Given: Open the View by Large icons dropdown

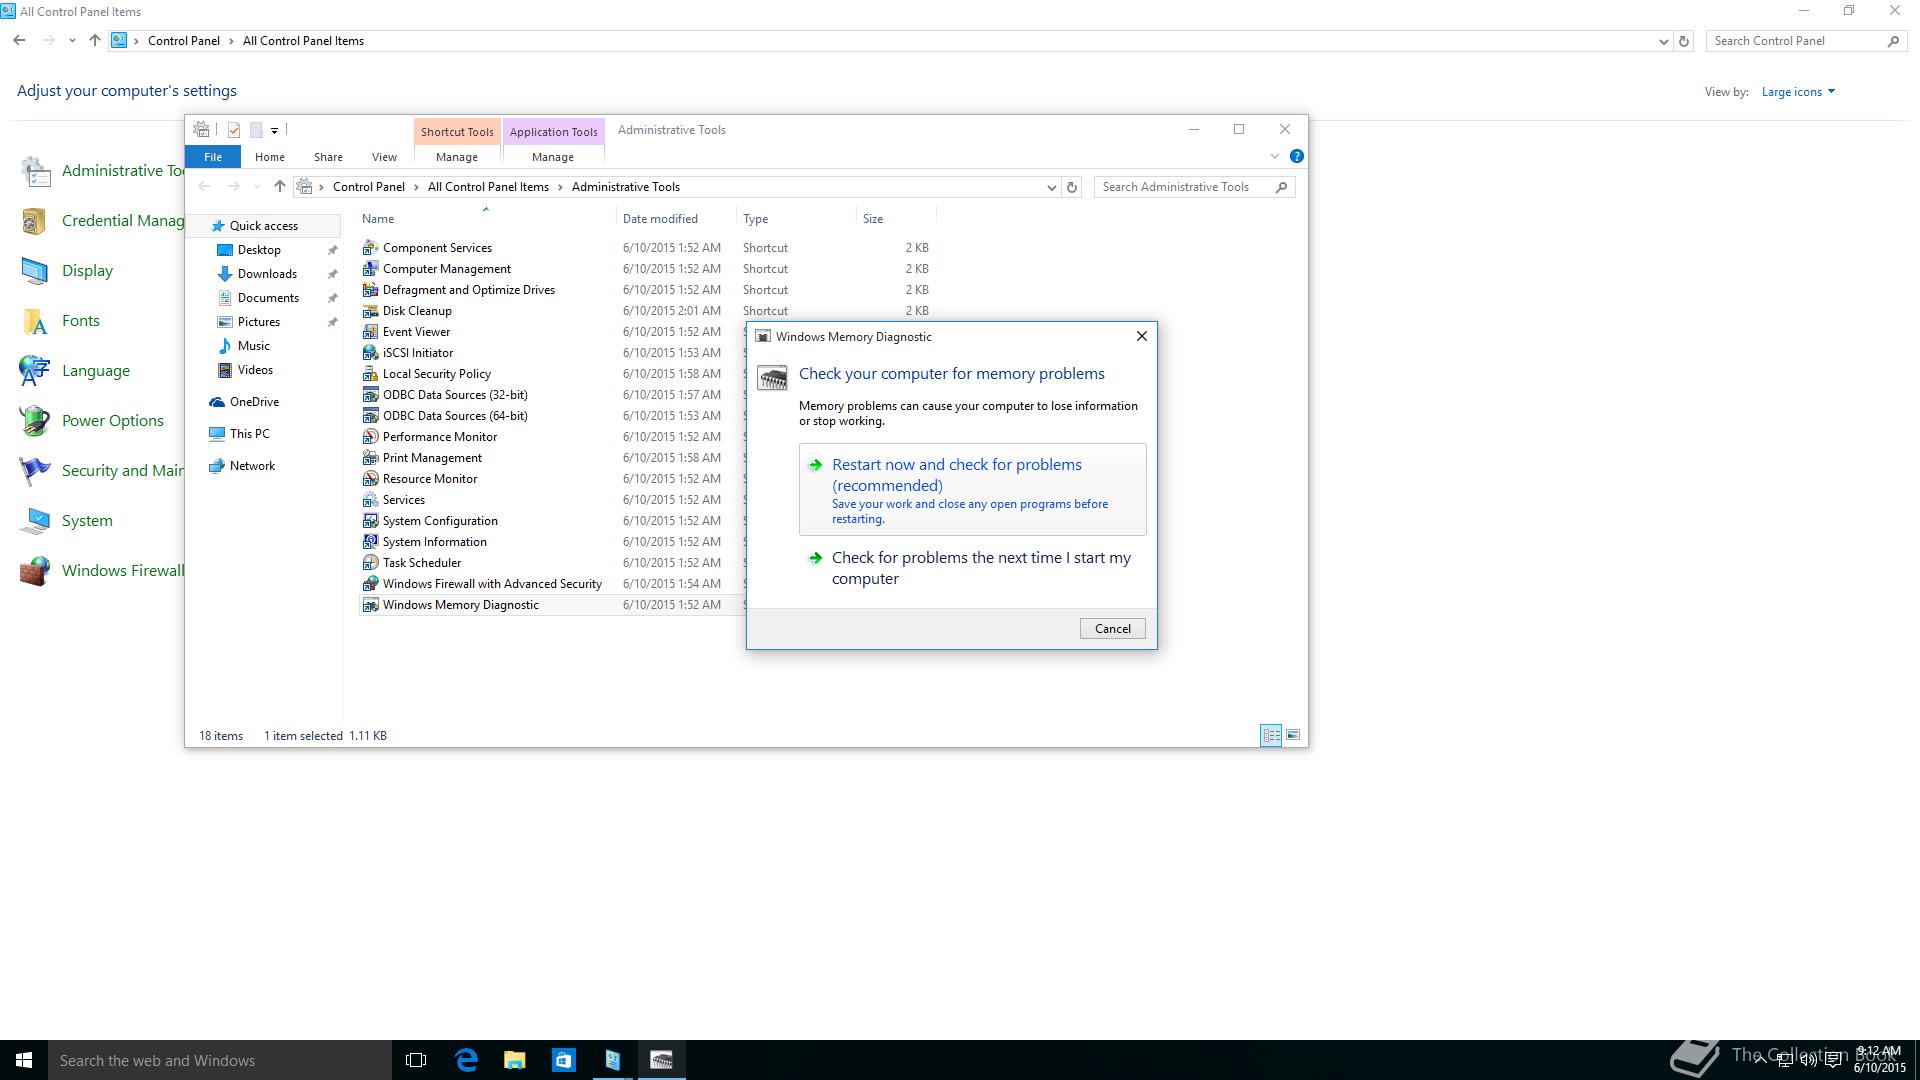Looking at the screenshot, I should tap(1798, 92).
